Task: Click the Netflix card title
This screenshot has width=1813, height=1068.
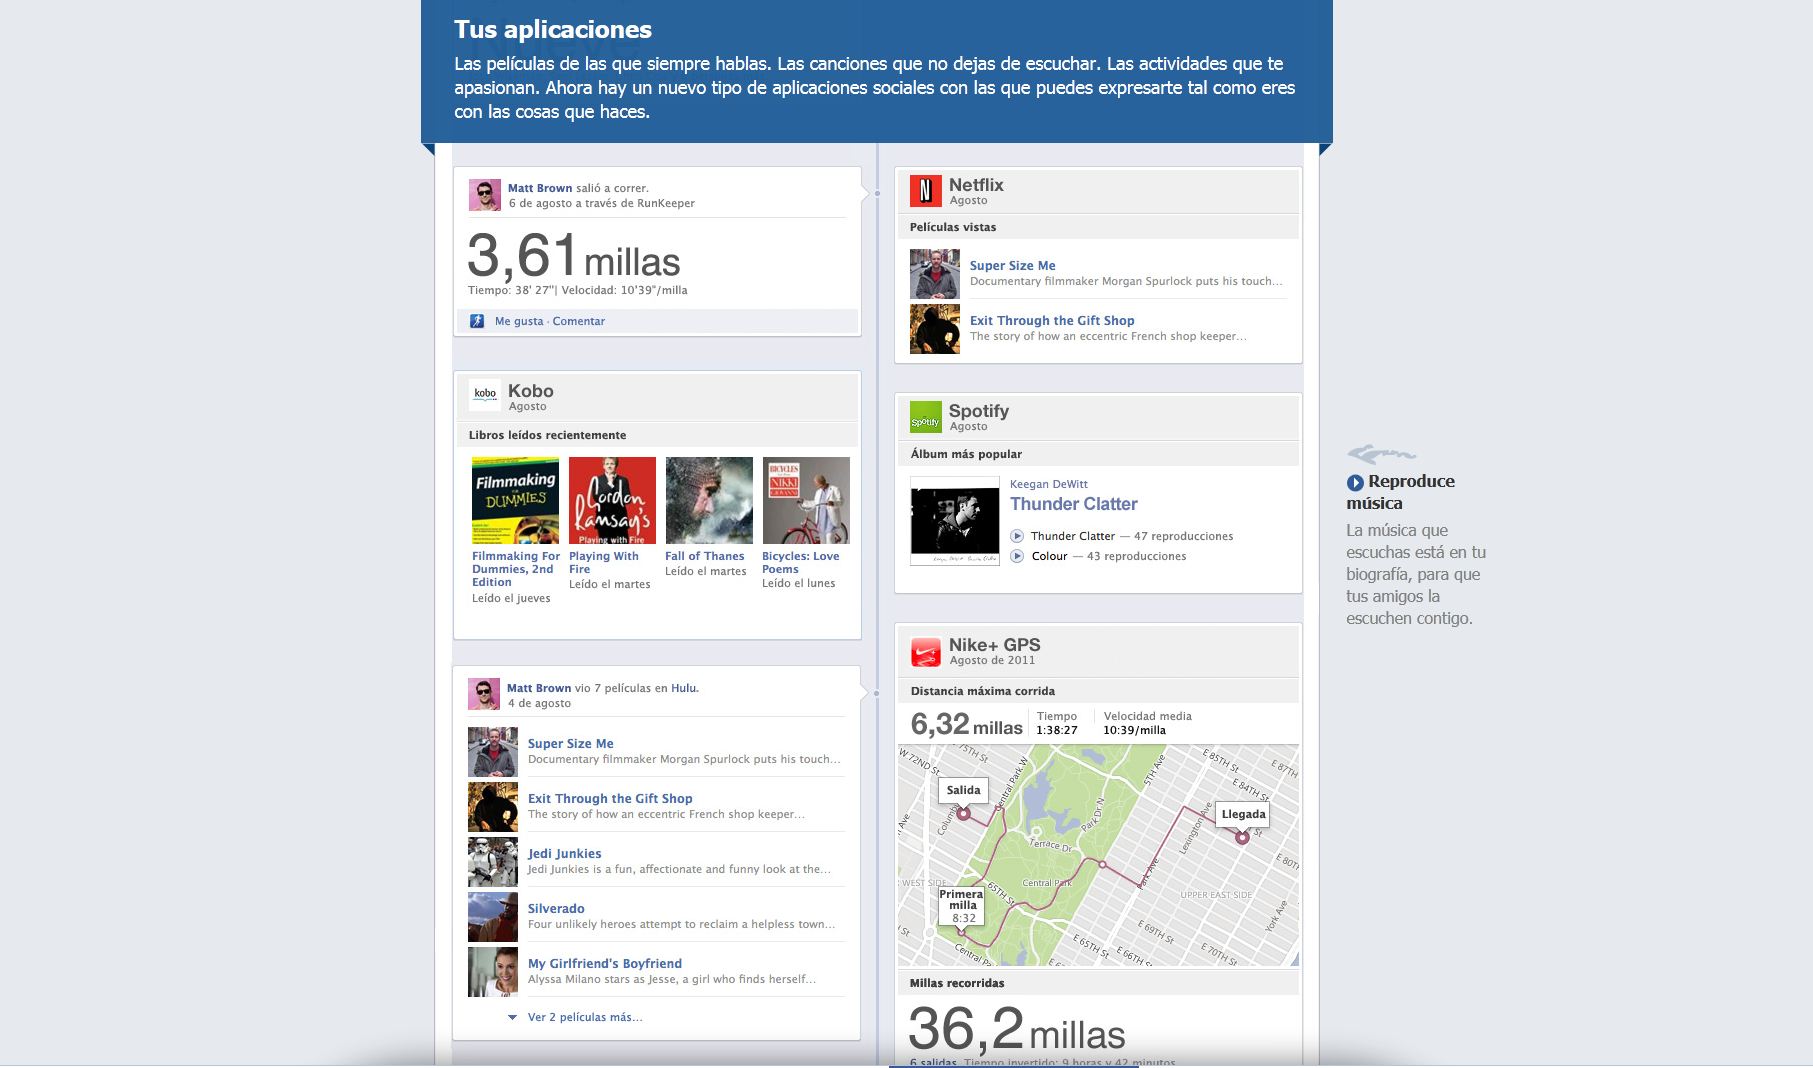Action: (x=976, y=185)
